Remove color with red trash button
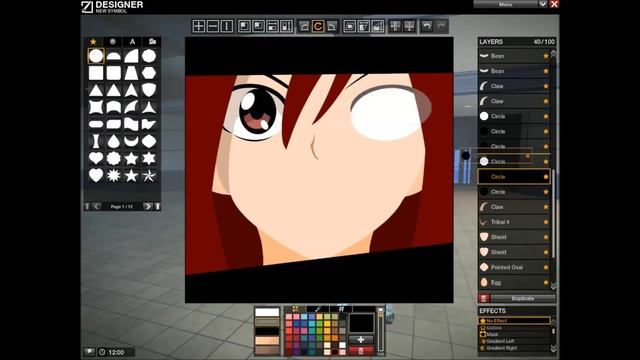Screen dimensions: 640x360 tap(361, 351)
